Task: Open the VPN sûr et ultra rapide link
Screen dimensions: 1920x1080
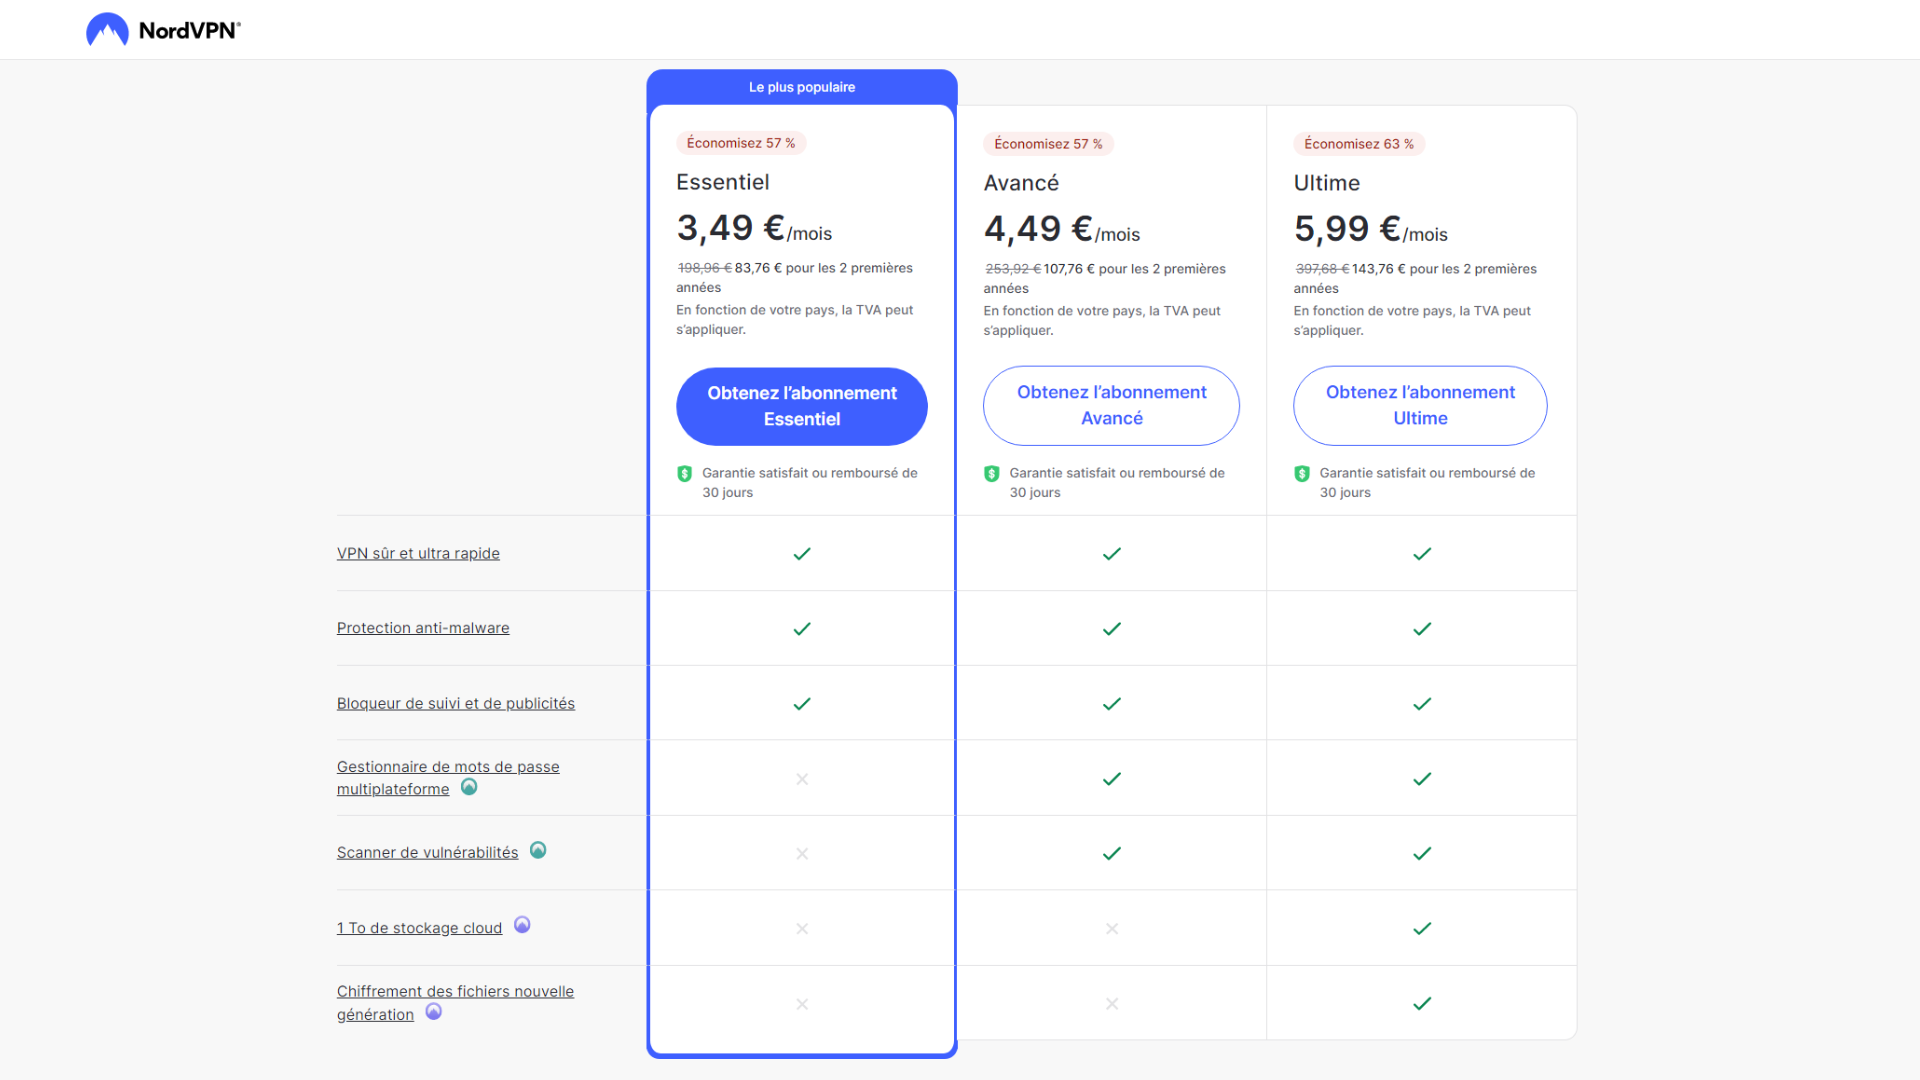Action: (418, 553)
